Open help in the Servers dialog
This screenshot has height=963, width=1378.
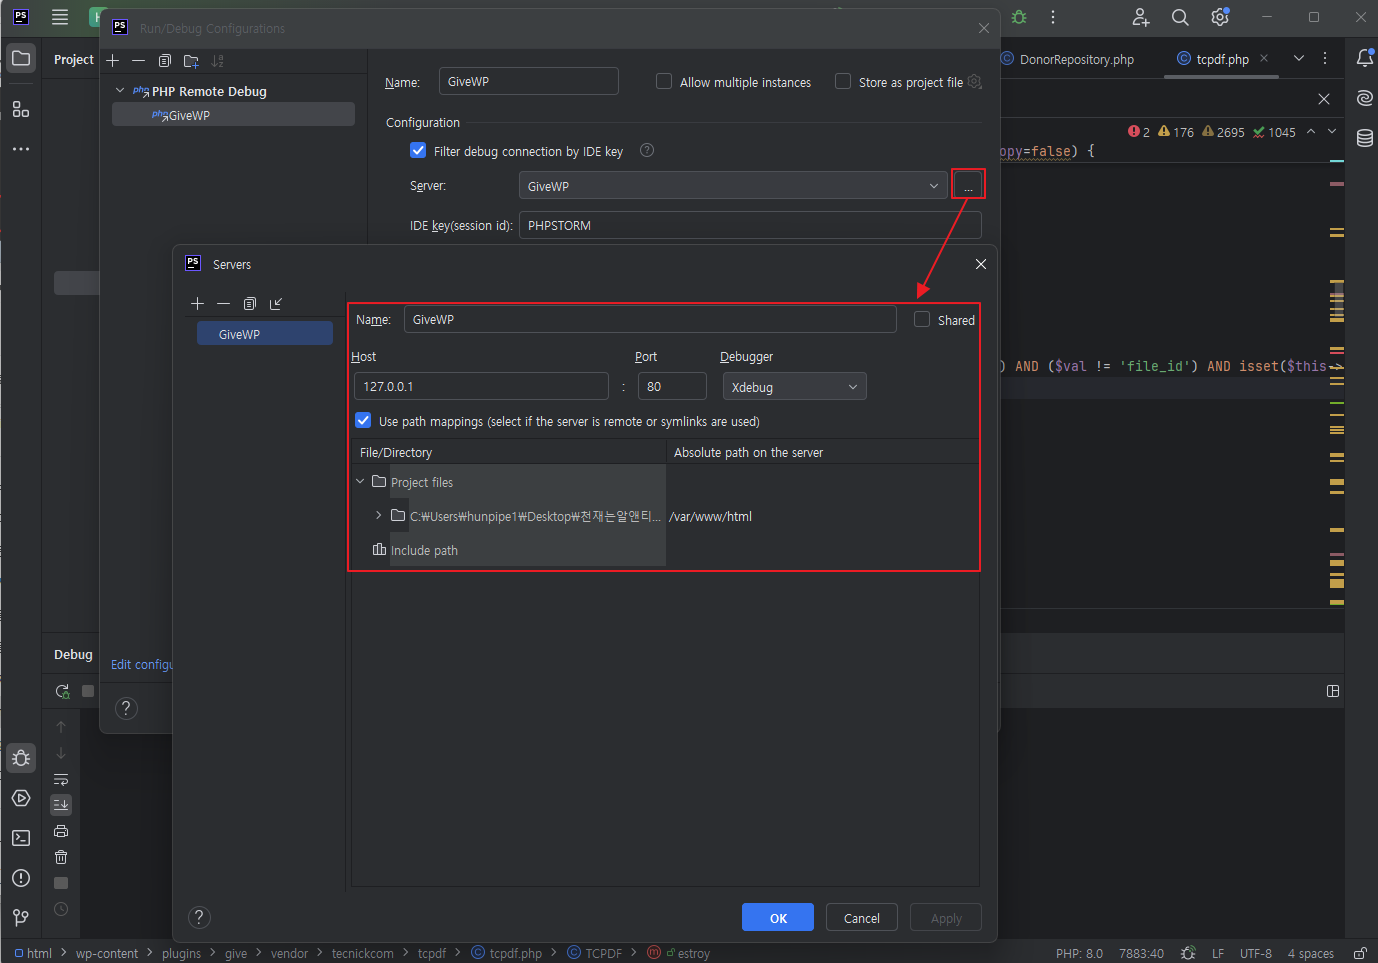(199, 917)
